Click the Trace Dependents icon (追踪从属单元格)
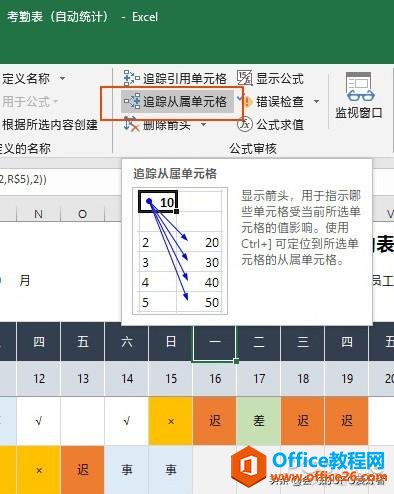394x494 pixels. tap(132, 101)
